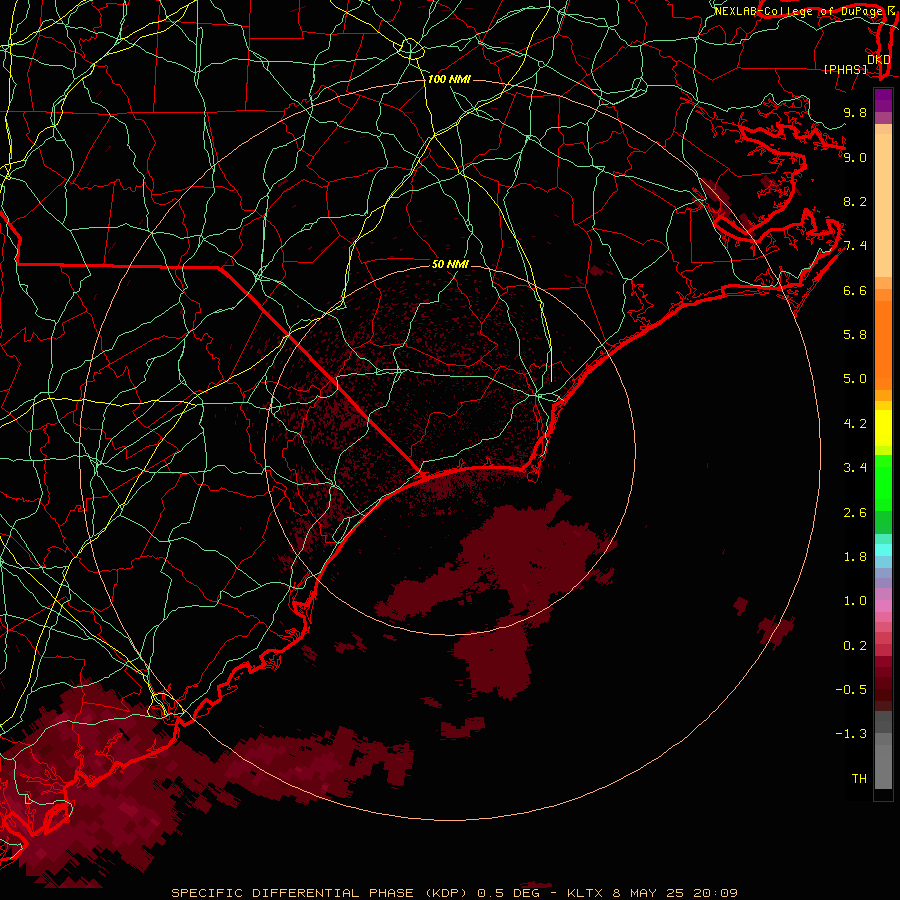Click the SPECIFIC DIFFERENTIAL PHASE (KDP) caption text

321,893
